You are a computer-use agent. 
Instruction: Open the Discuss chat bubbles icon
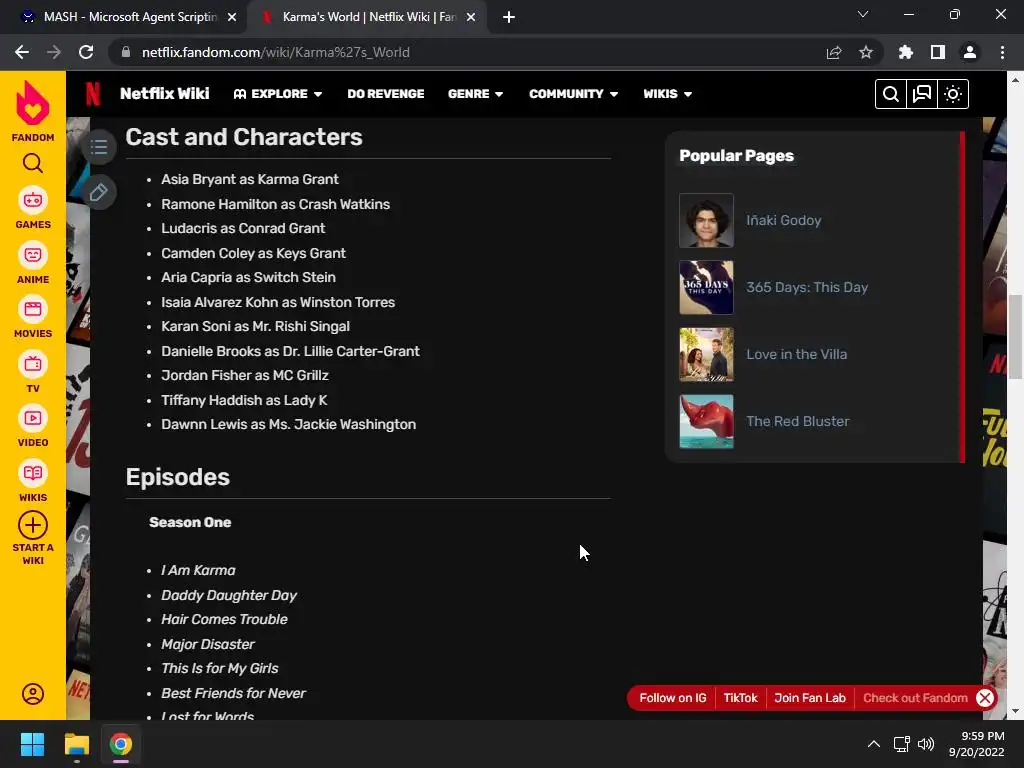tap(921, 94)
